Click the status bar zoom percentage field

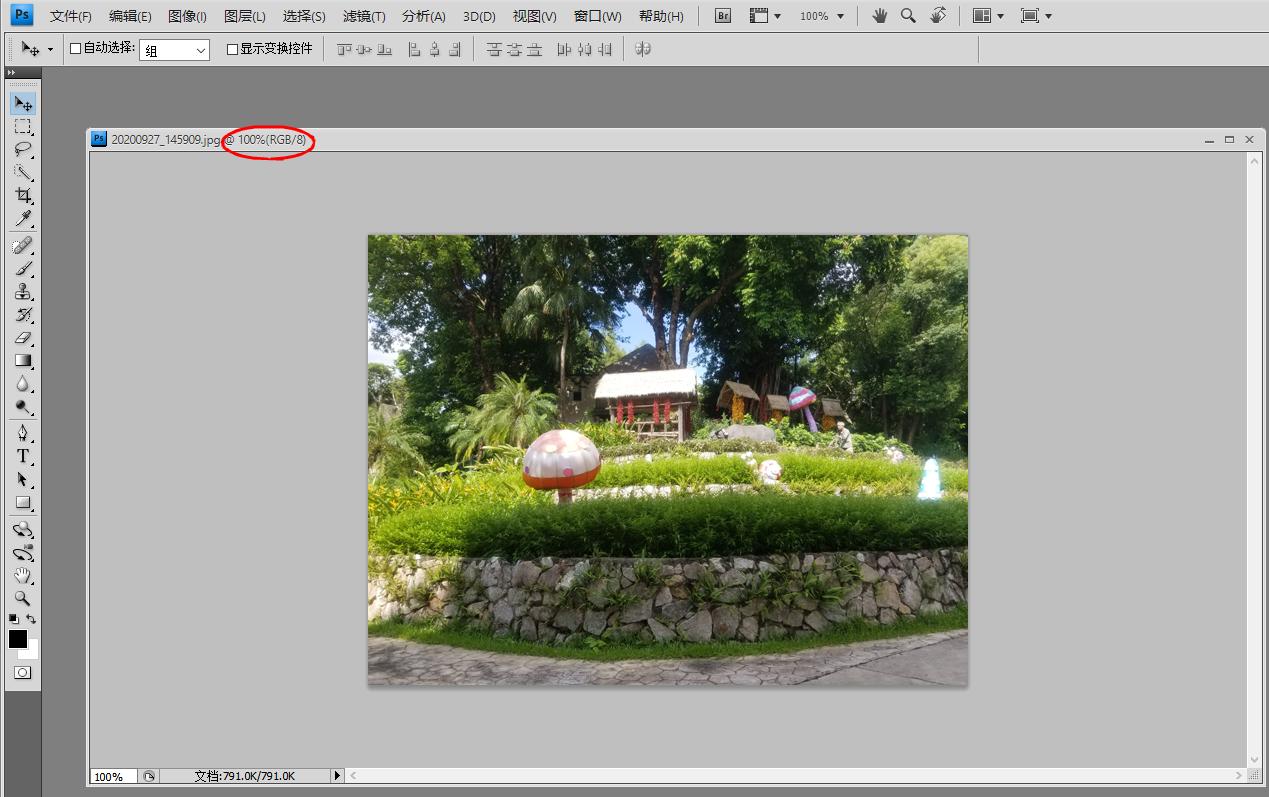pyautogui.click(x=113, y=776)
